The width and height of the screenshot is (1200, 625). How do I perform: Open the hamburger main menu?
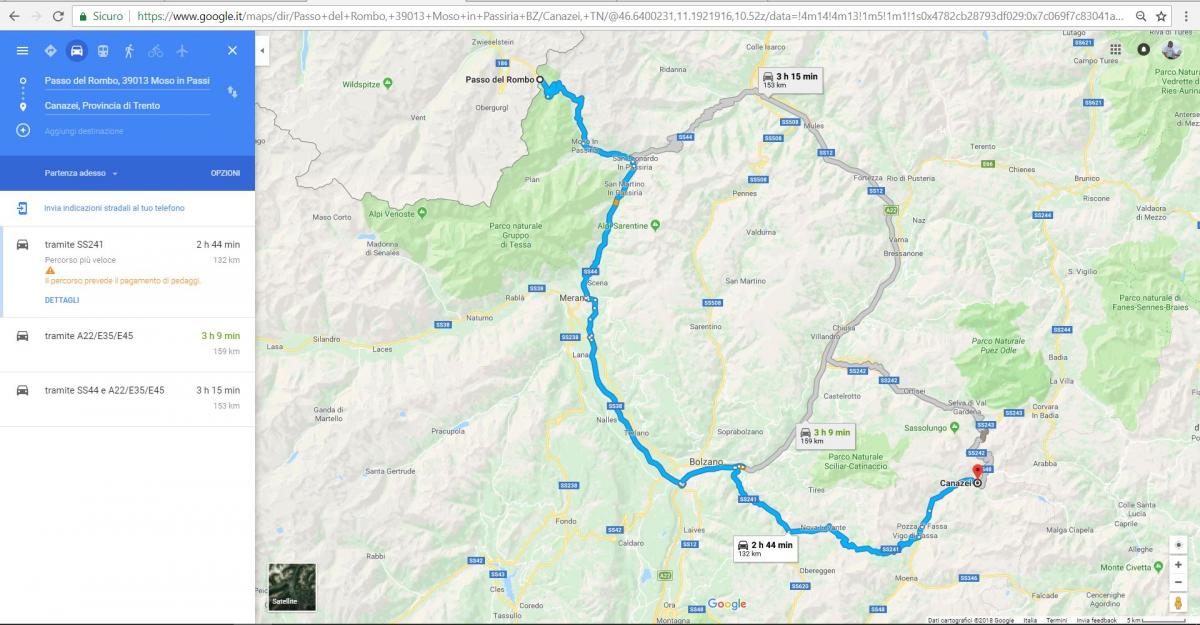[22, 51]
